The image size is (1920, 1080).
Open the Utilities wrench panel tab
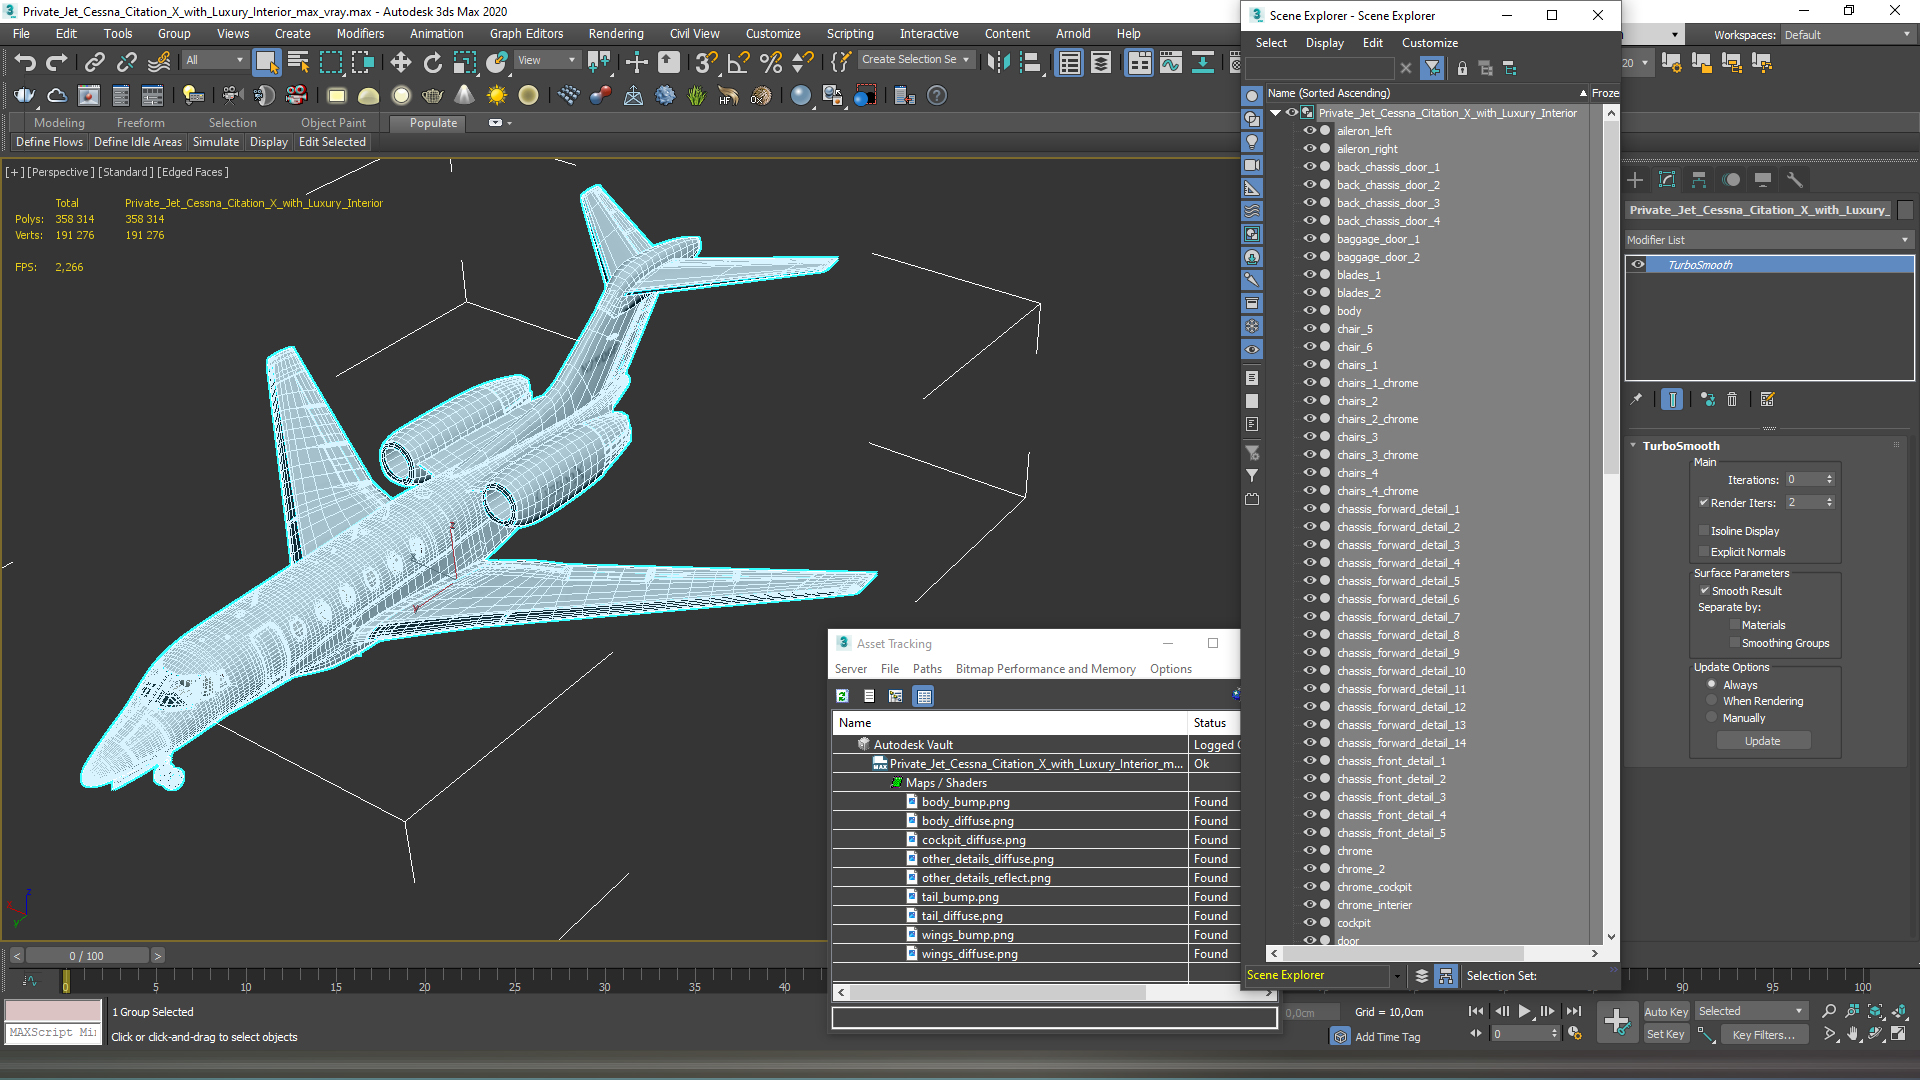pyautogui.click(x=1795, y=180)
